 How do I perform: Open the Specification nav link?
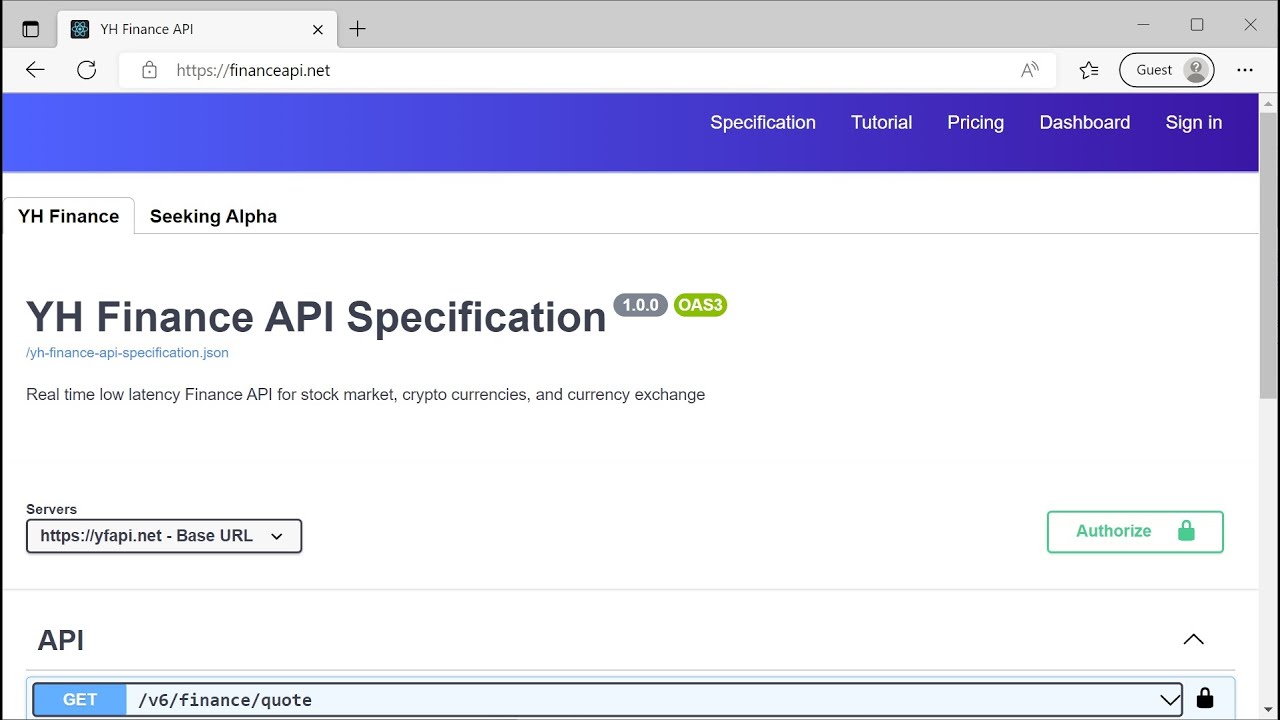763,122
